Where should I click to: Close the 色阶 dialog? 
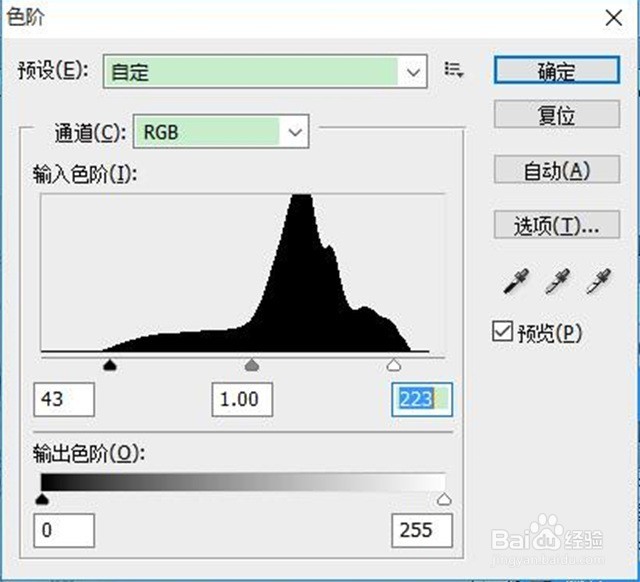click(613, 18)
